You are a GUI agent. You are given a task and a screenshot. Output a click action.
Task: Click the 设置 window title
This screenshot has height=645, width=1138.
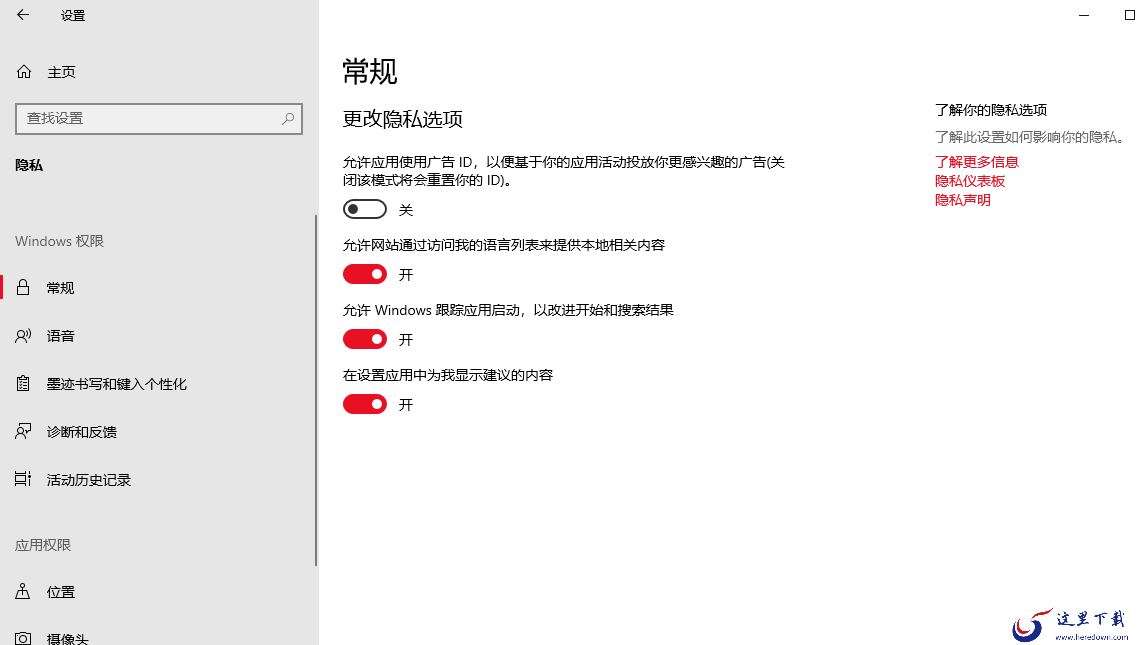coord(73,15)
